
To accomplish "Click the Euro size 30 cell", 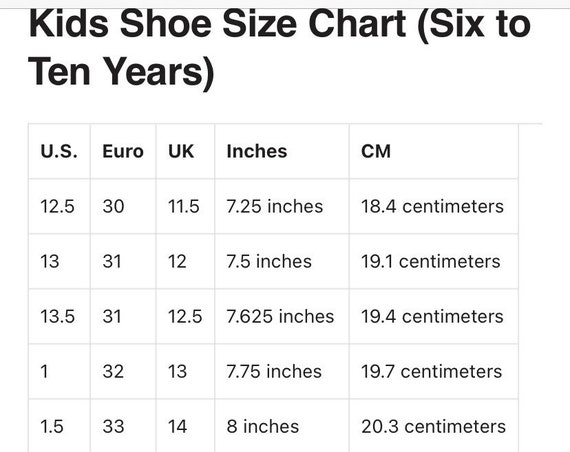I will 123,206.
